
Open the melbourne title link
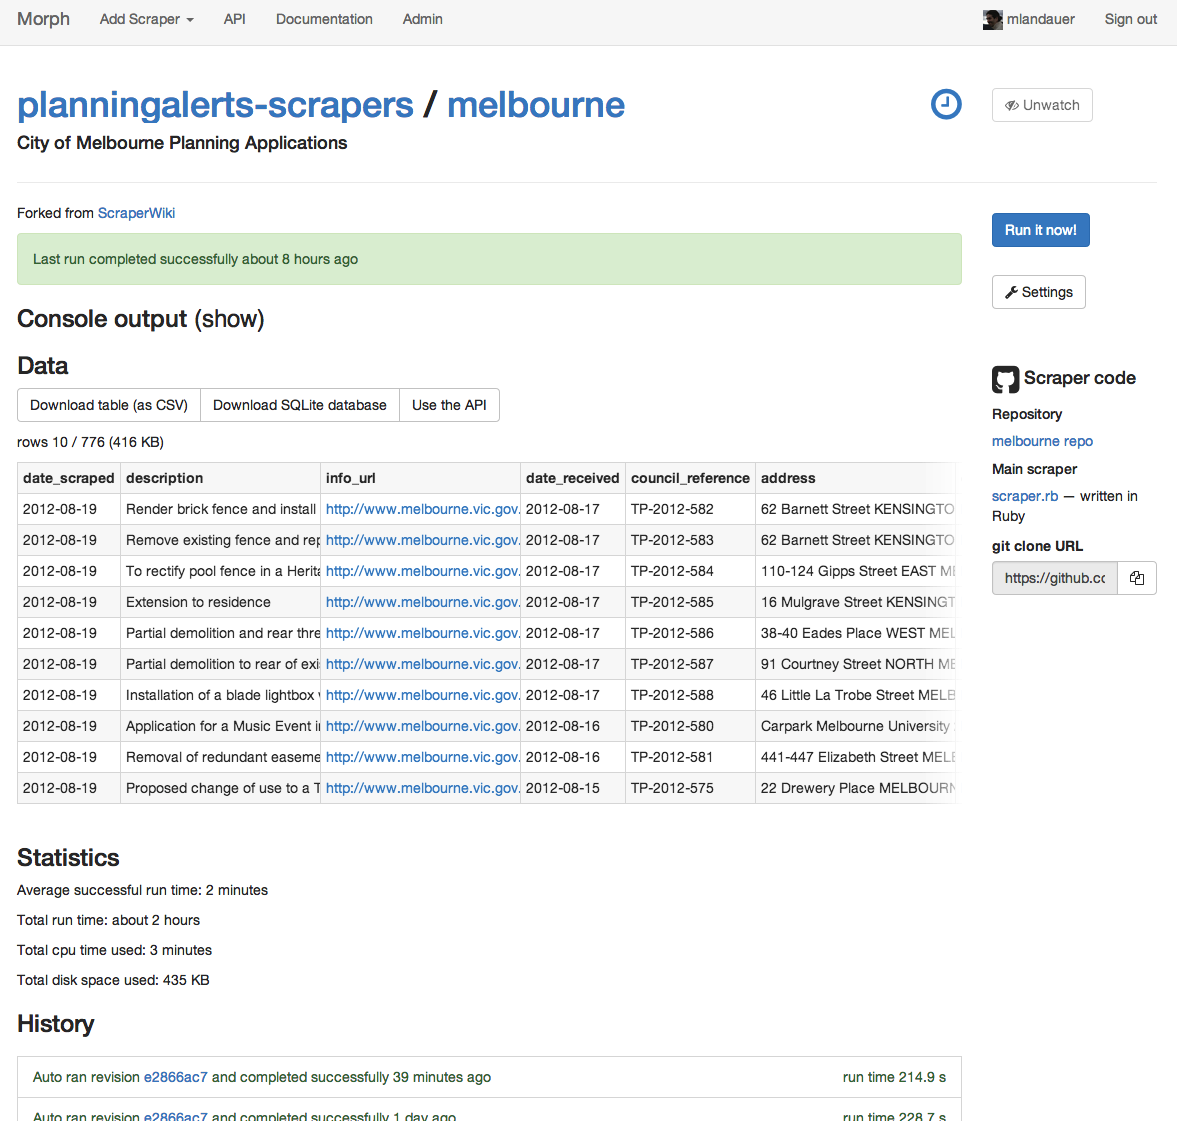click(x=536, y=105)
